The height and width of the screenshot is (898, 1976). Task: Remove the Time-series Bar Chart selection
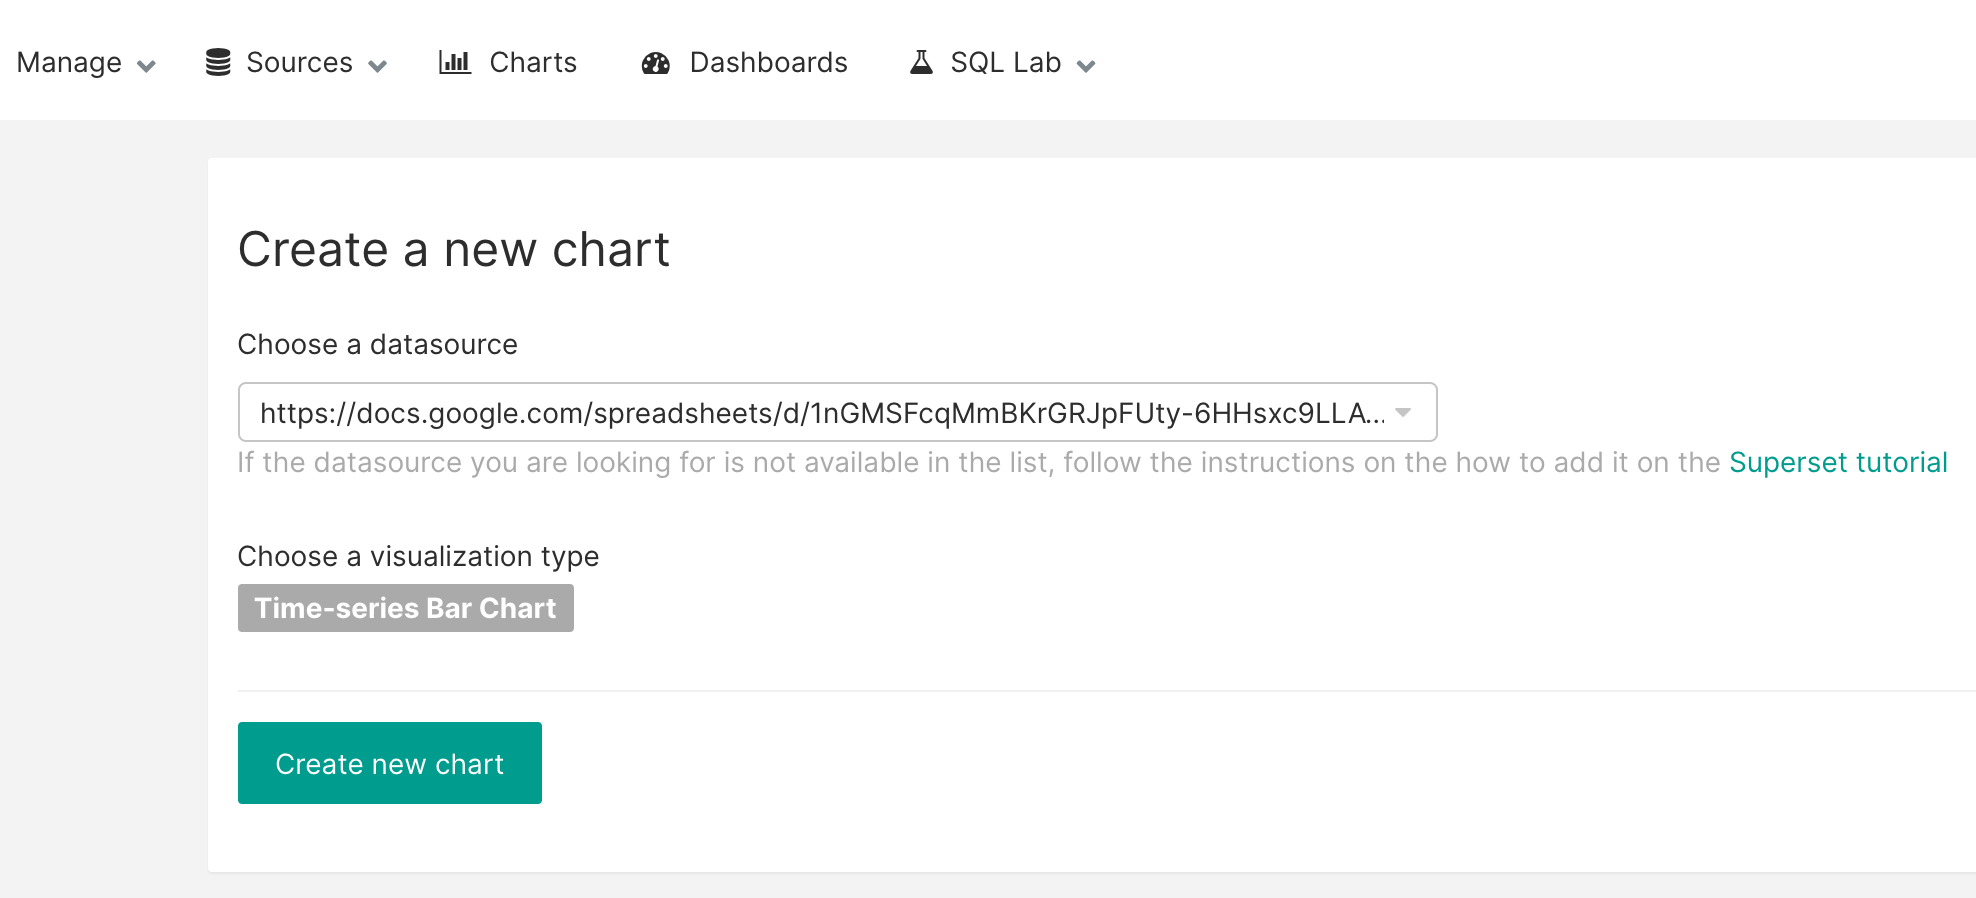point(405,607)
